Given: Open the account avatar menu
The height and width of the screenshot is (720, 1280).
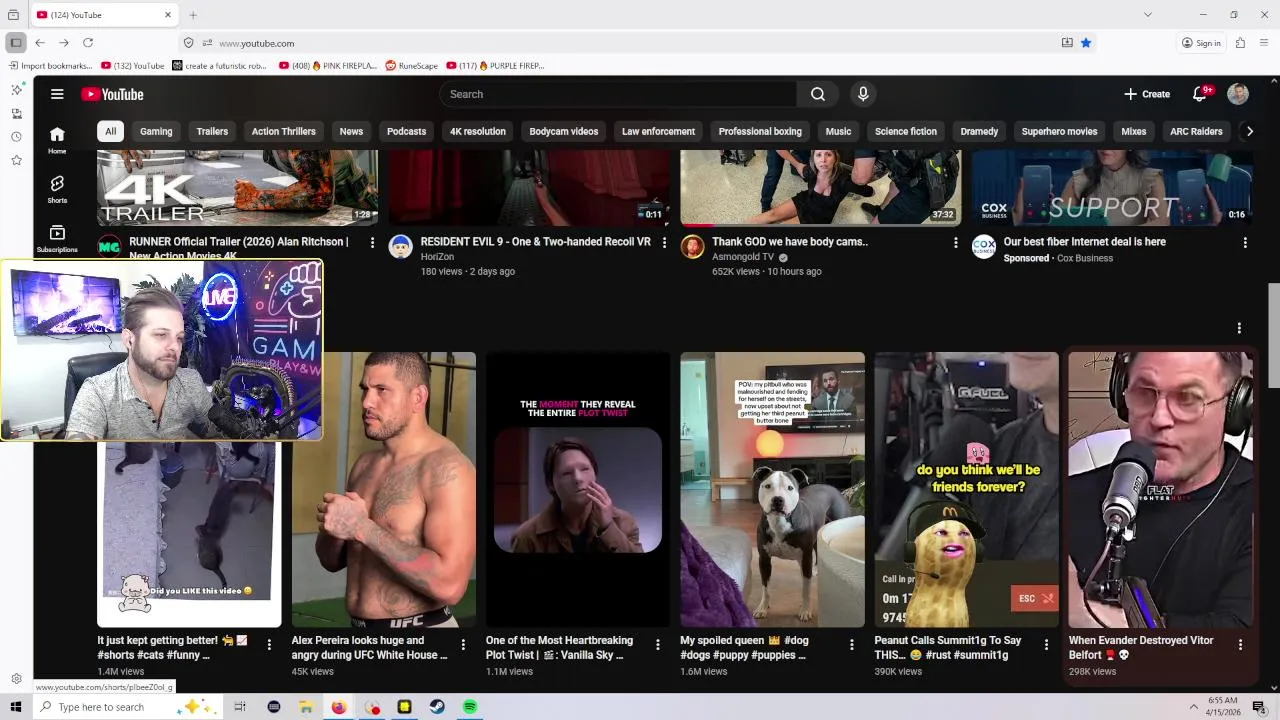Looking at the screenshot, I should [1238, 94].
